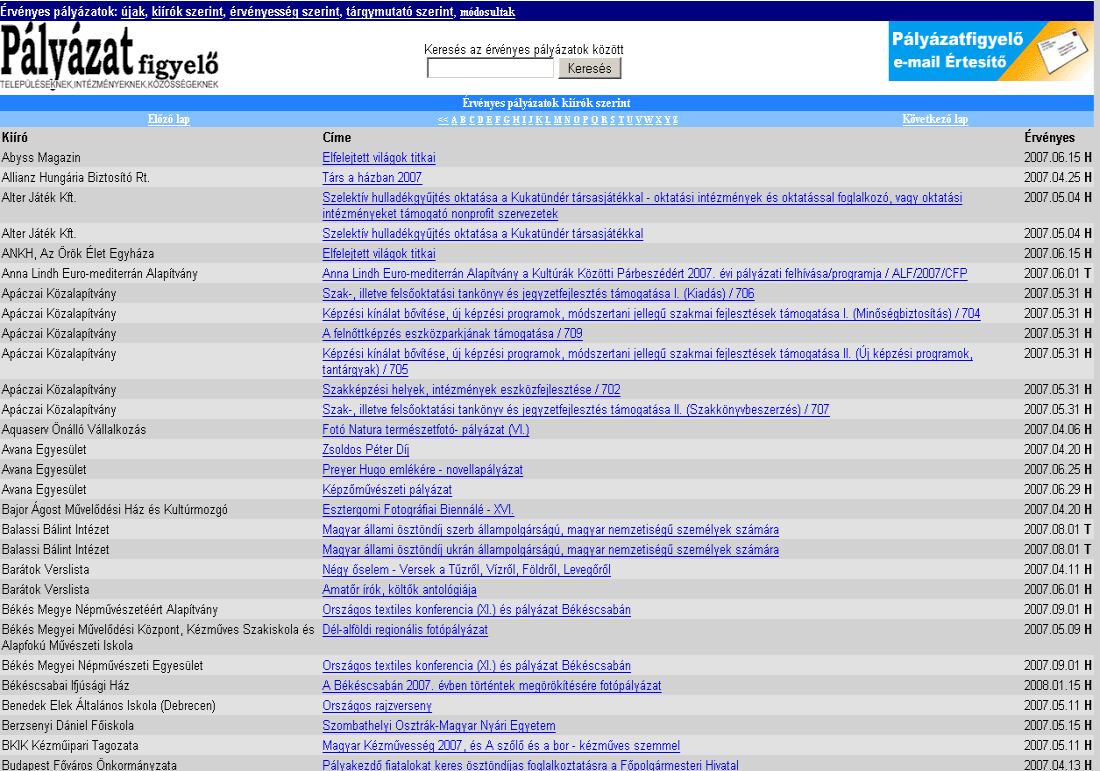The height and width of the screenshot is (771, 1100).
Task: Open the Pályakezdő fiatalokat keres ösztöndíjas link
Action: (530, 765)
